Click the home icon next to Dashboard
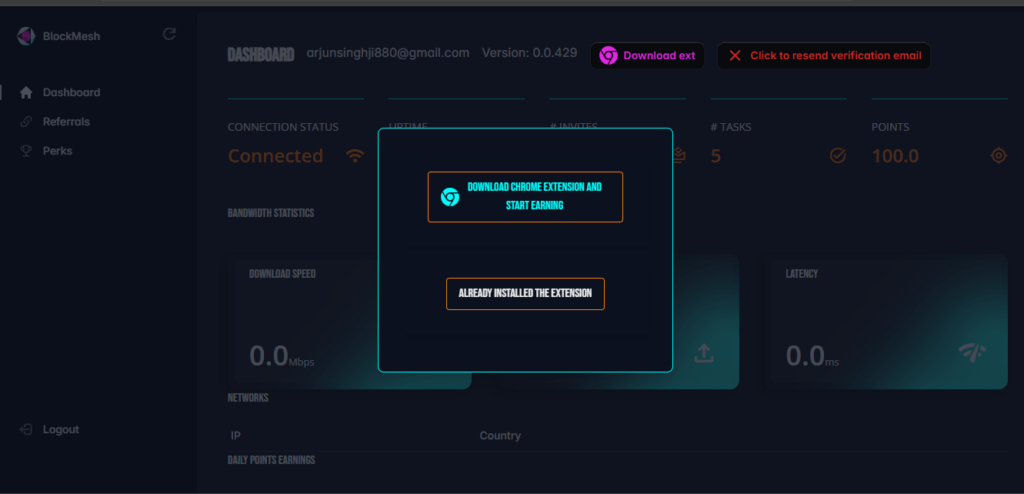Screen dimensions: 1024x494 tap(26, 93)
